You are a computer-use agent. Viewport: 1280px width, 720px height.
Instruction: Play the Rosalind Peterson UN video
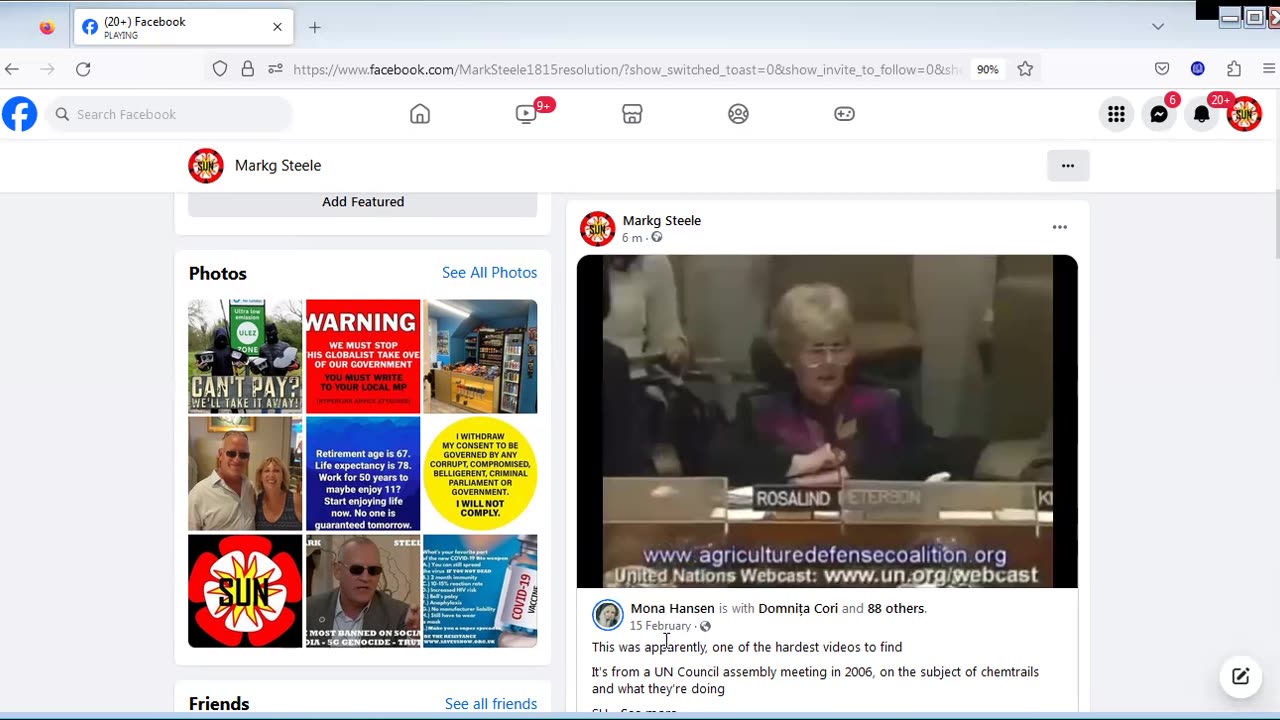827,421
